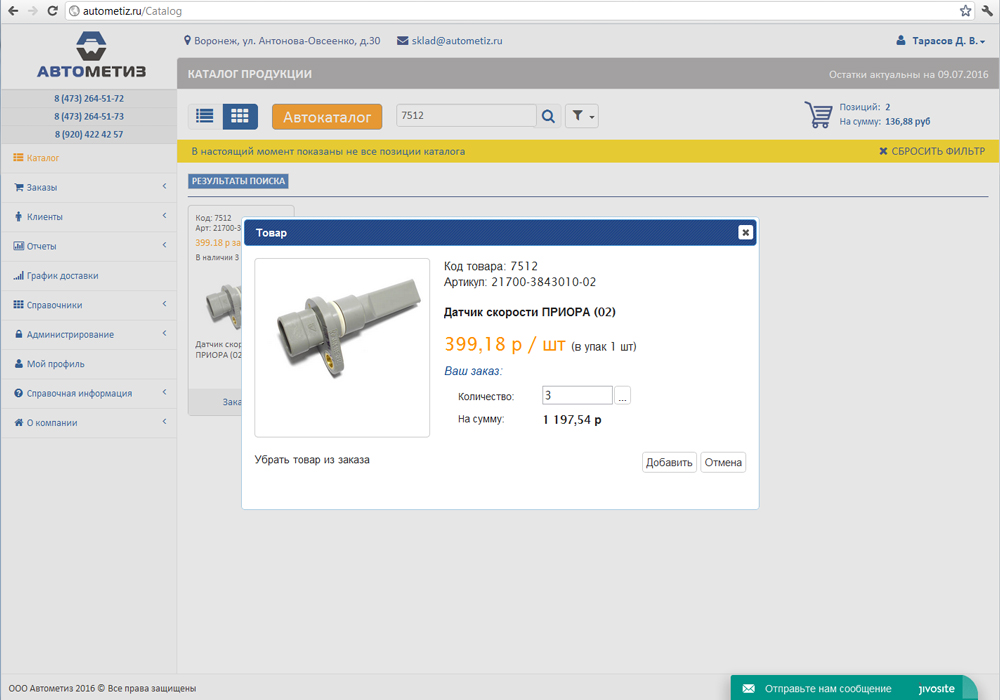
Task: Click the Добавить button
Action: [669, 462]
